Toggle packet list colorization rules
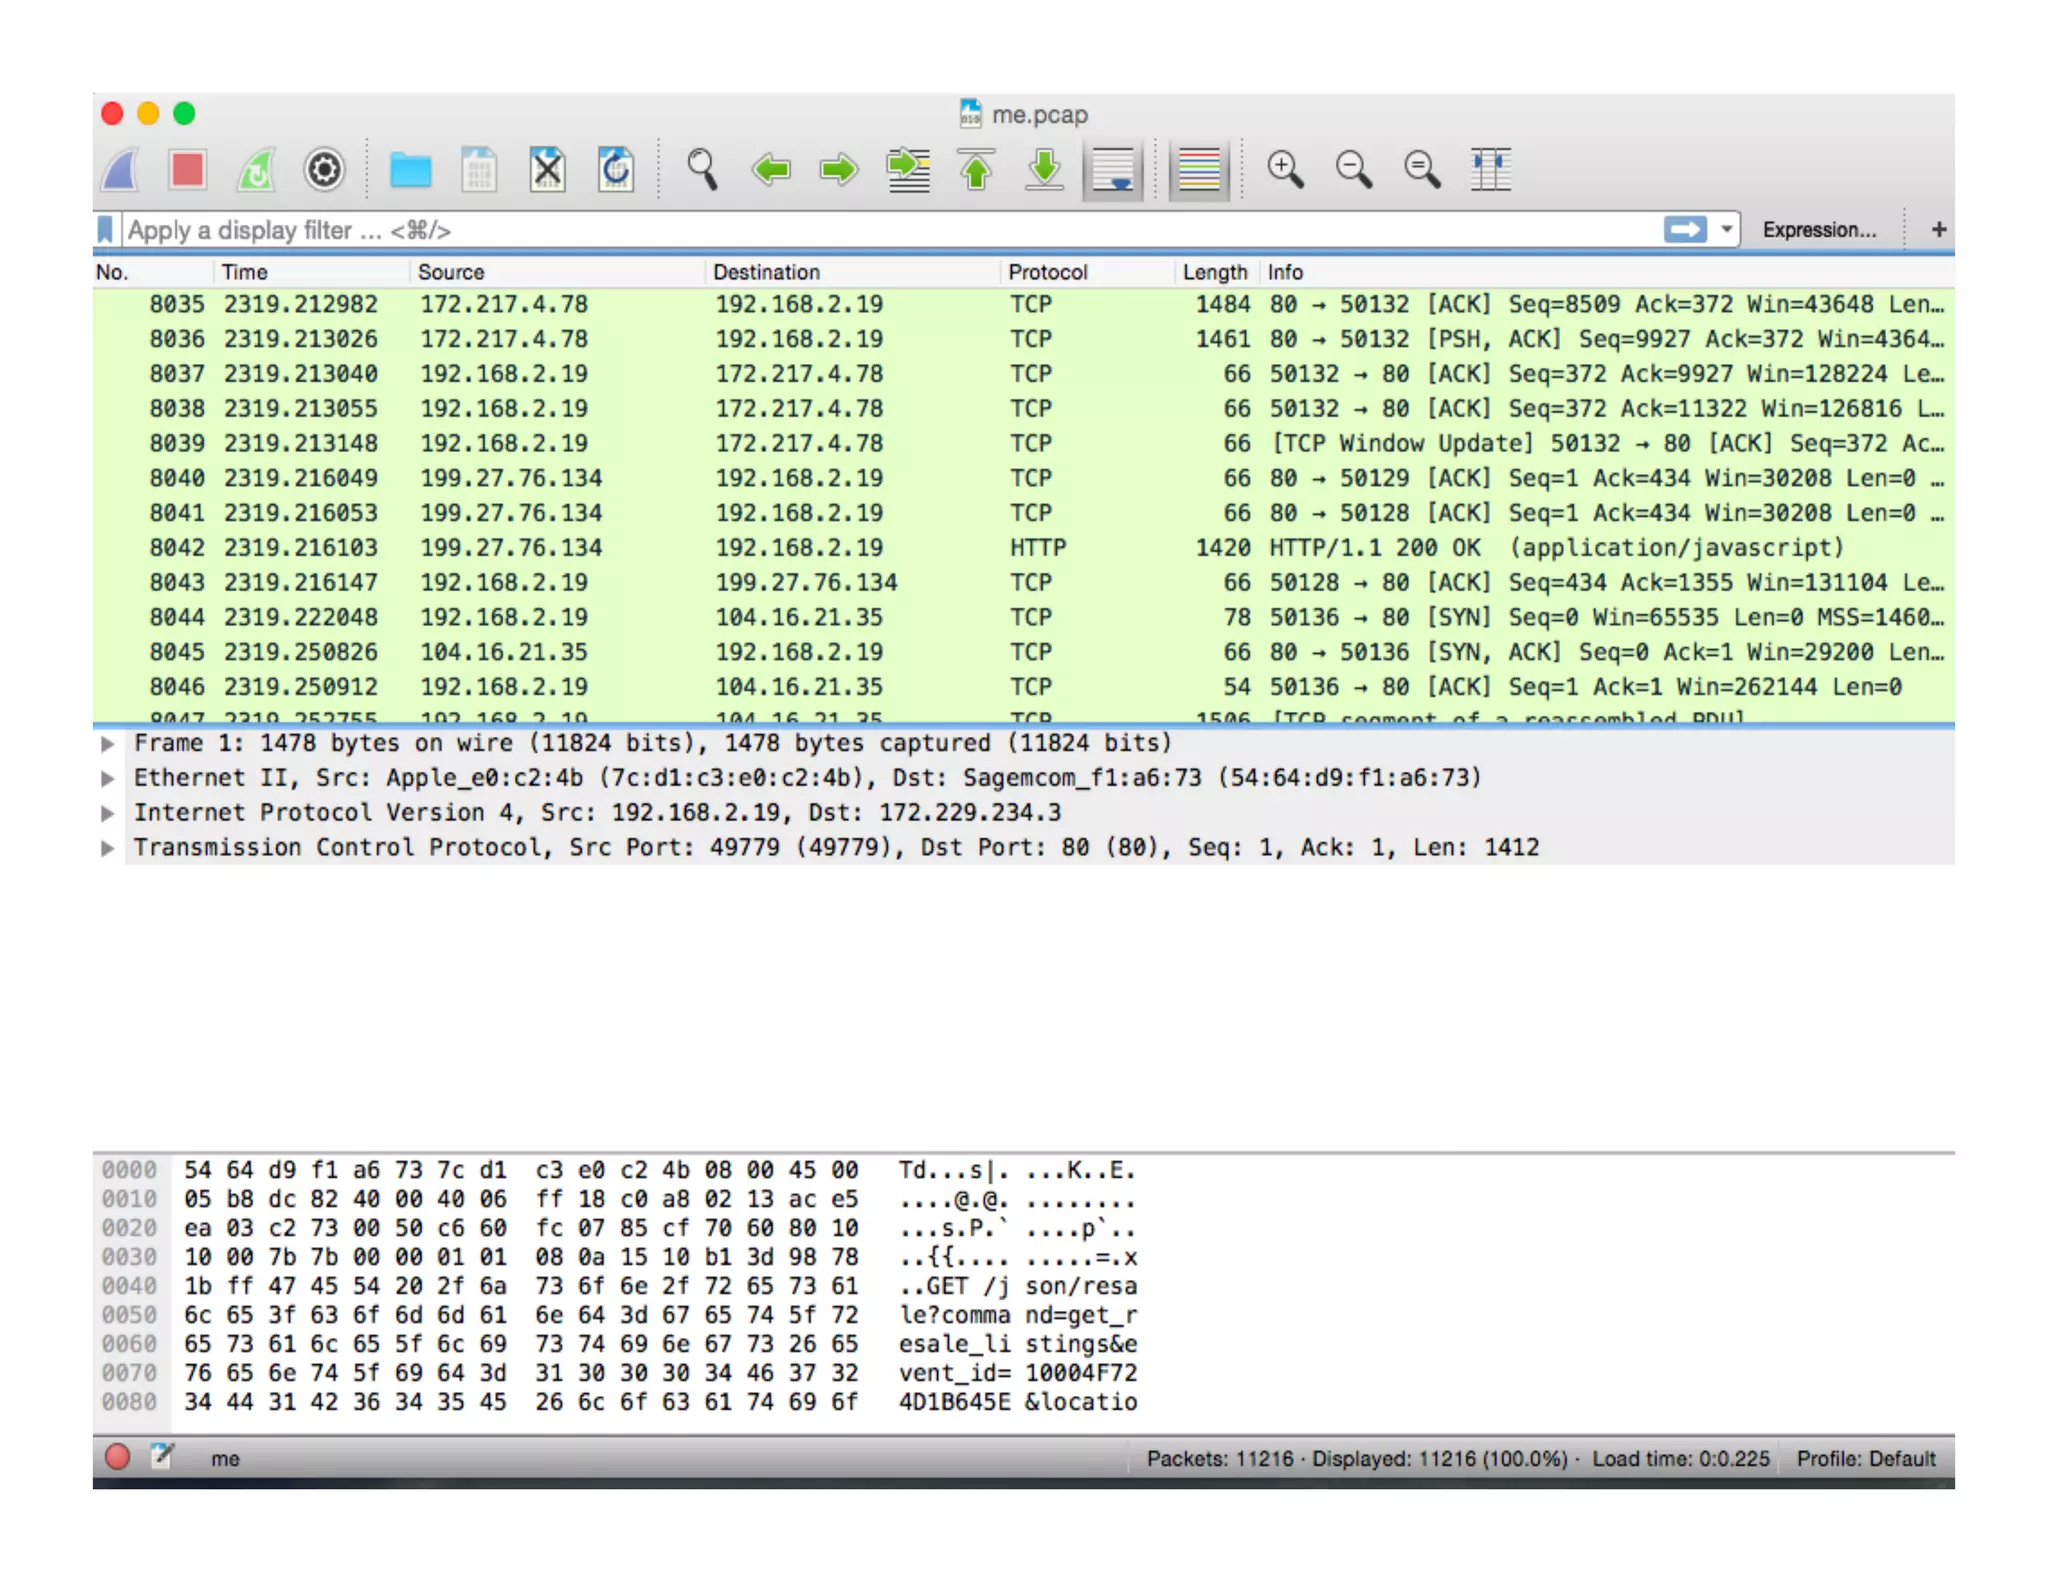 [x=1198, y=169]
